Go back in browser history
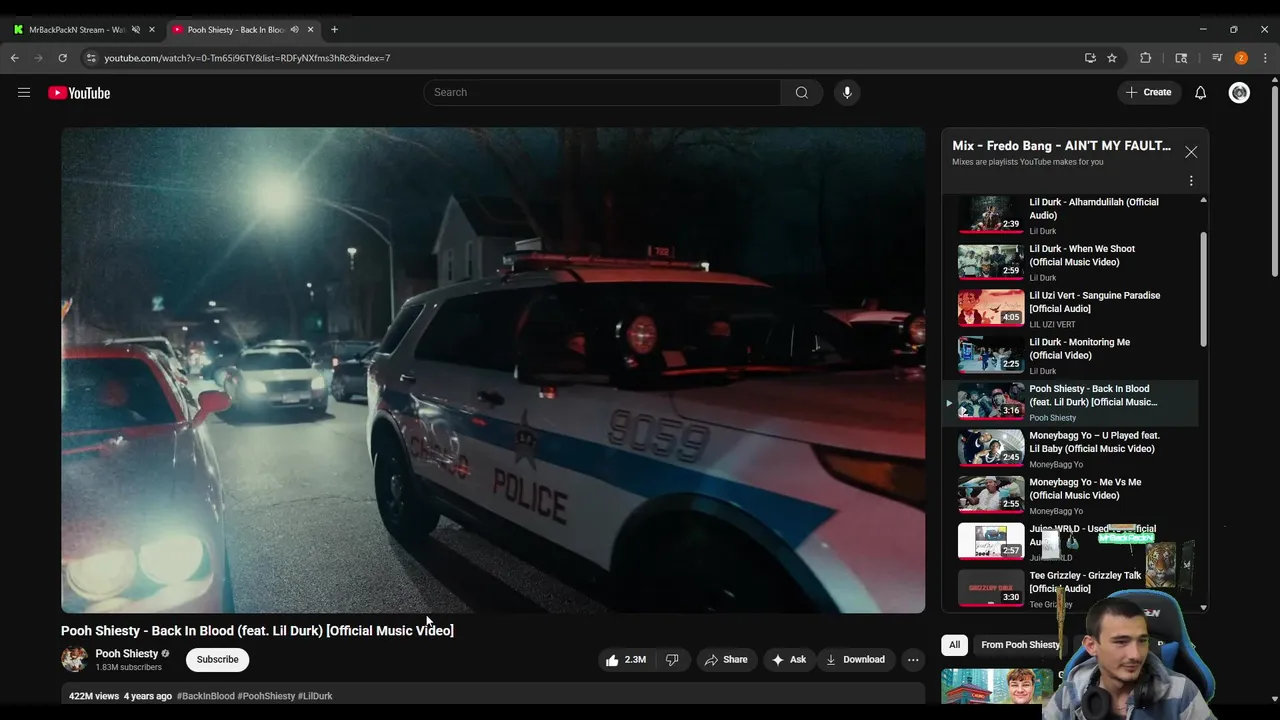Screen dimensions: 1280x720 [x=15, y=58]
